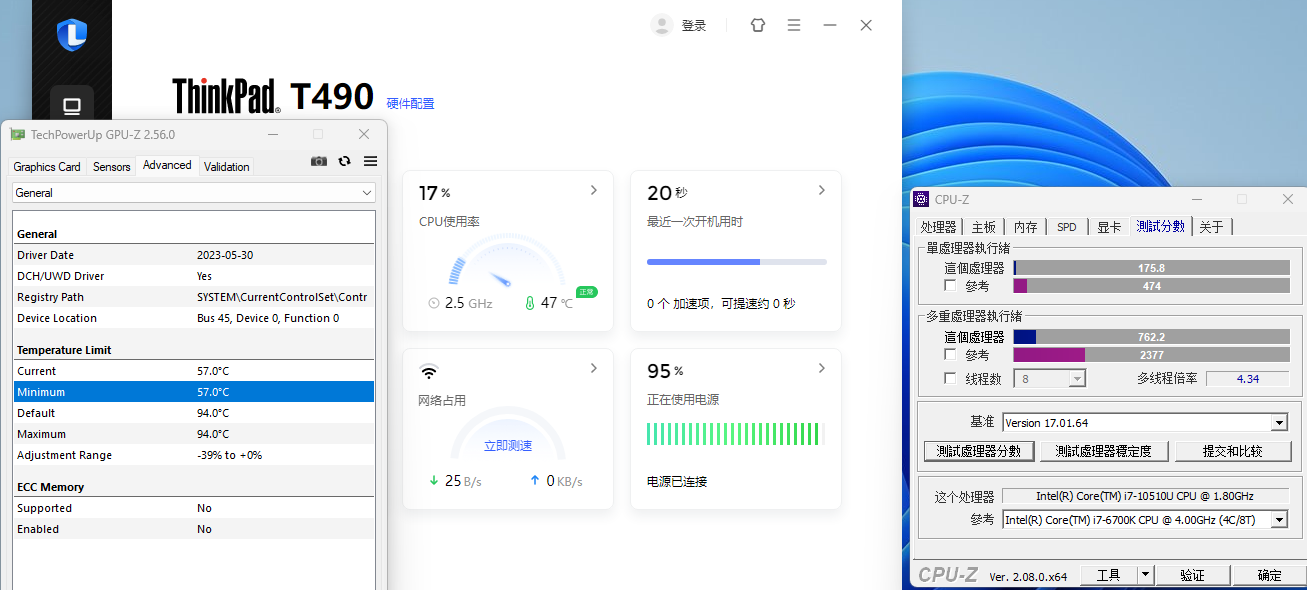Click the Wi-Fi icon in network card
The width and height of the screenshot is (1307, 590).
click(x=429, y=372)
